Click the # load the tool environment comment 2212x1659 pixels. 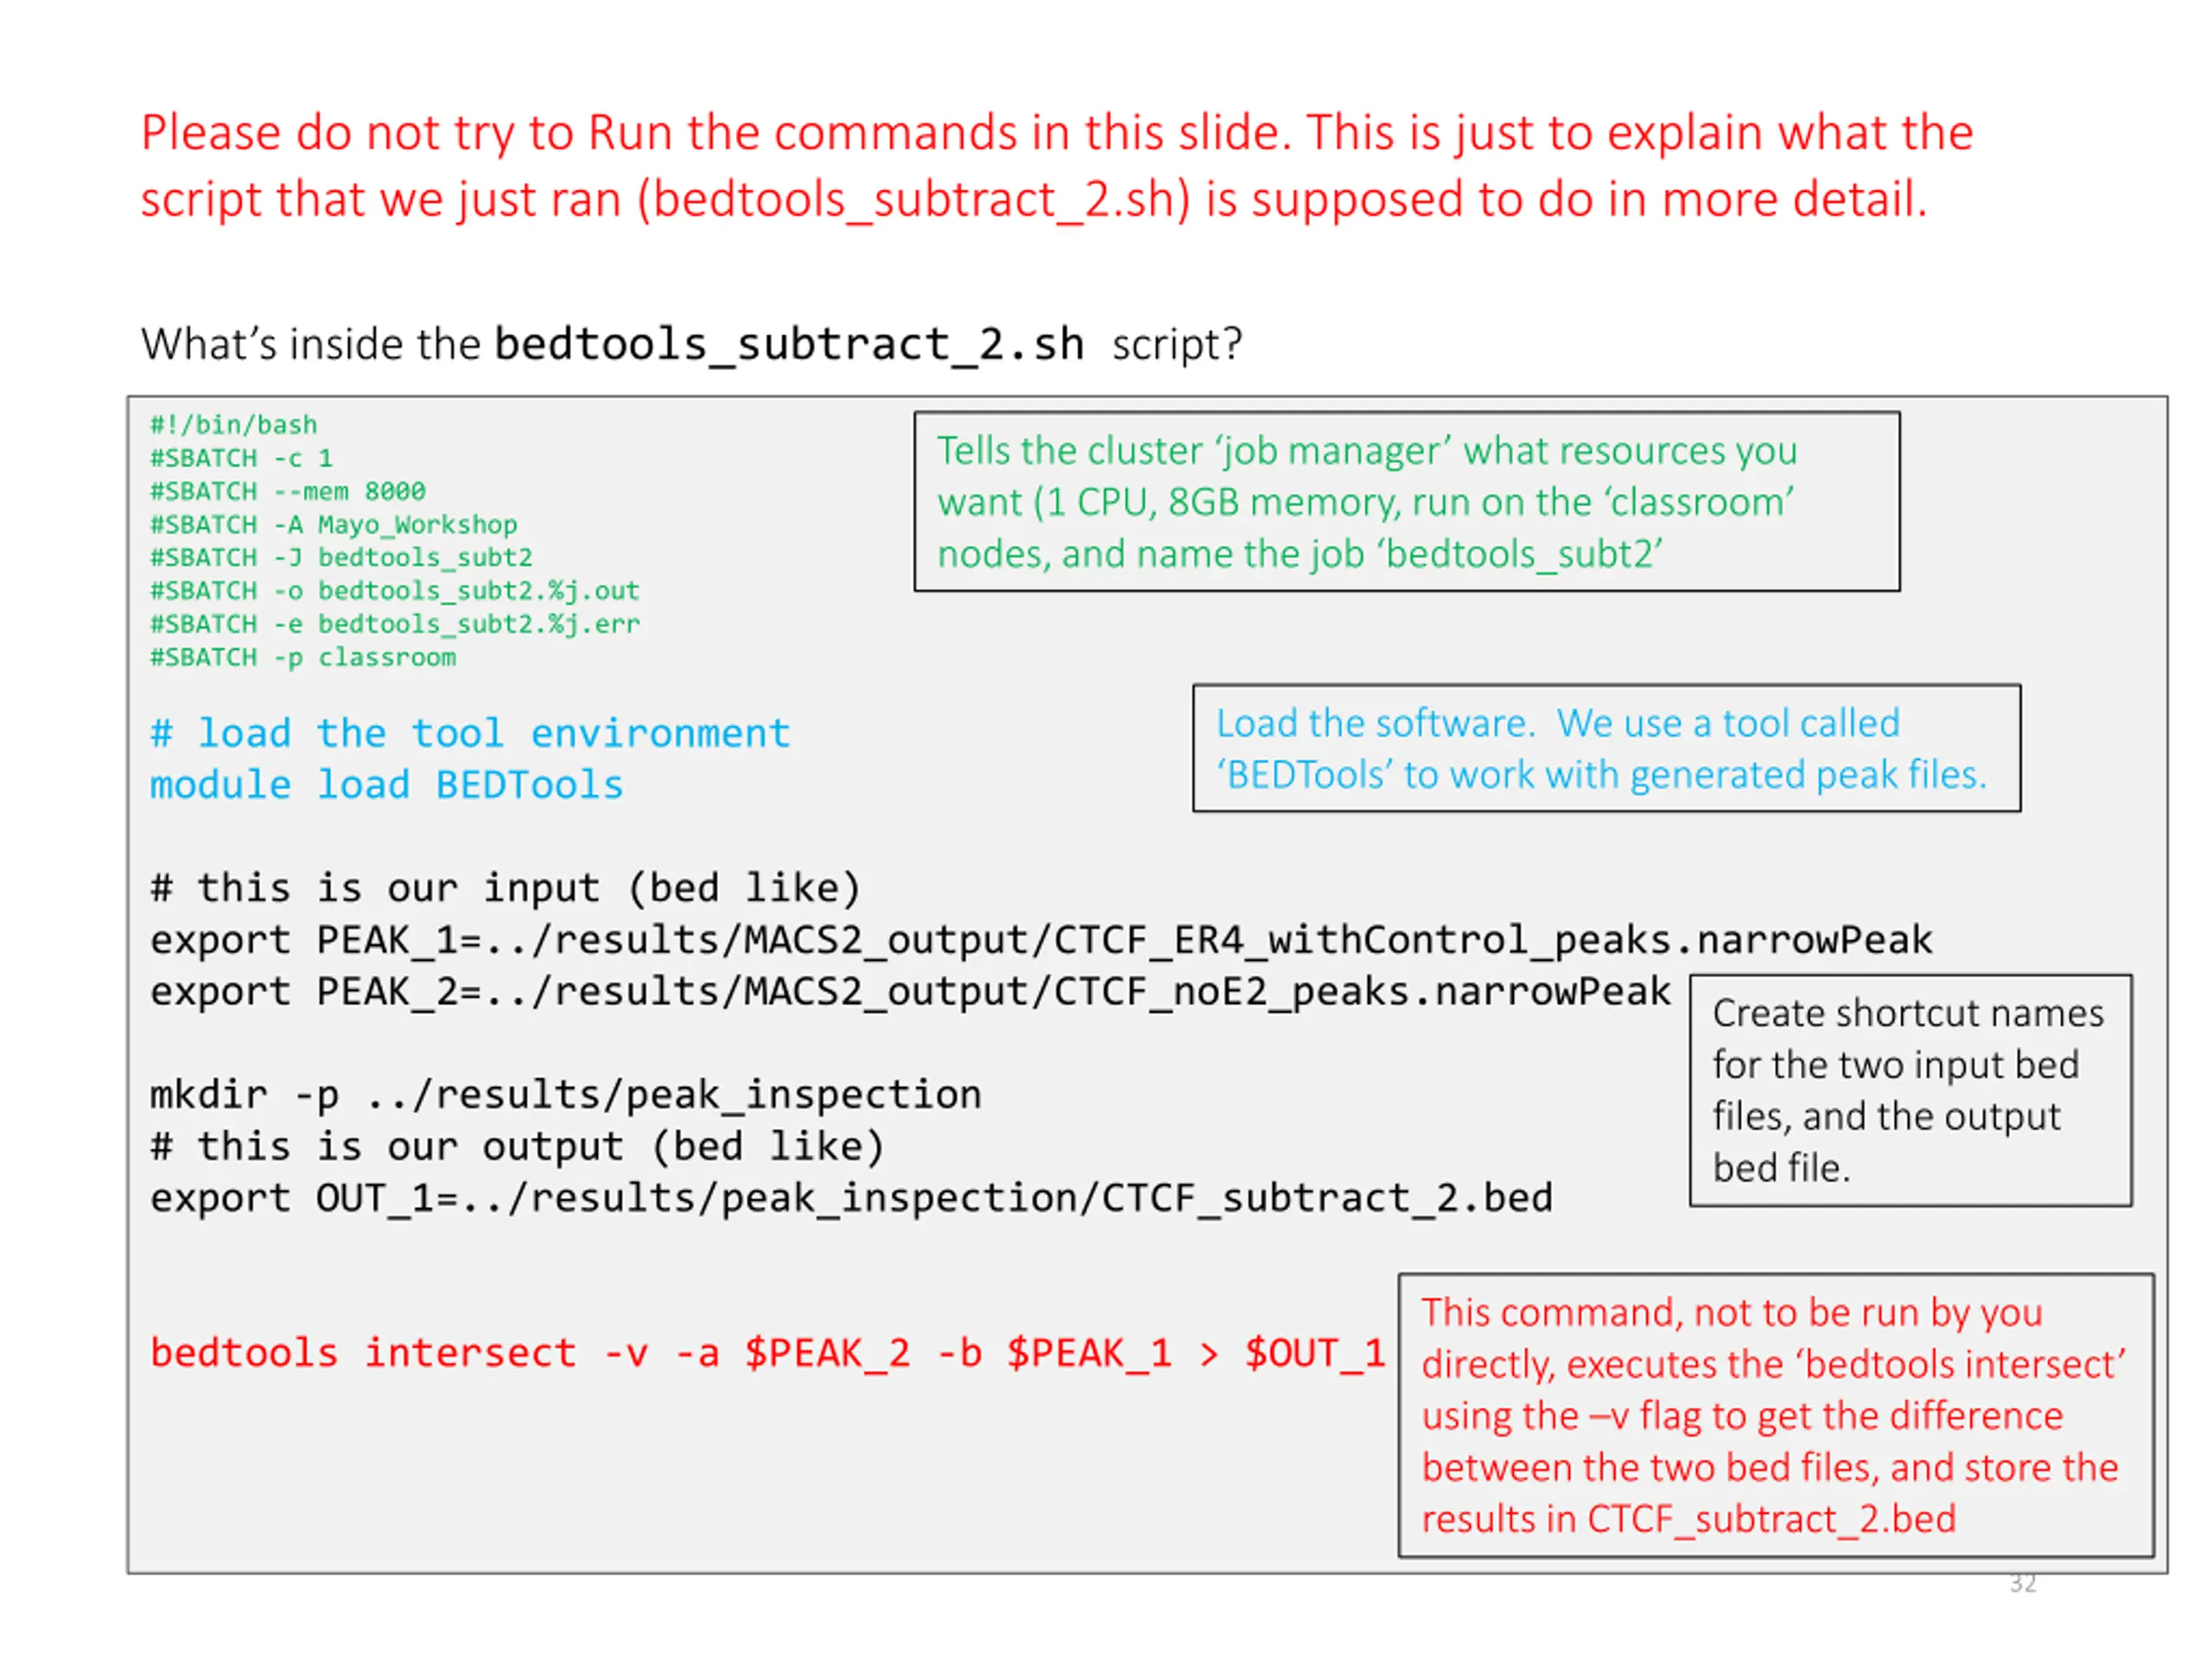point(470,733)
